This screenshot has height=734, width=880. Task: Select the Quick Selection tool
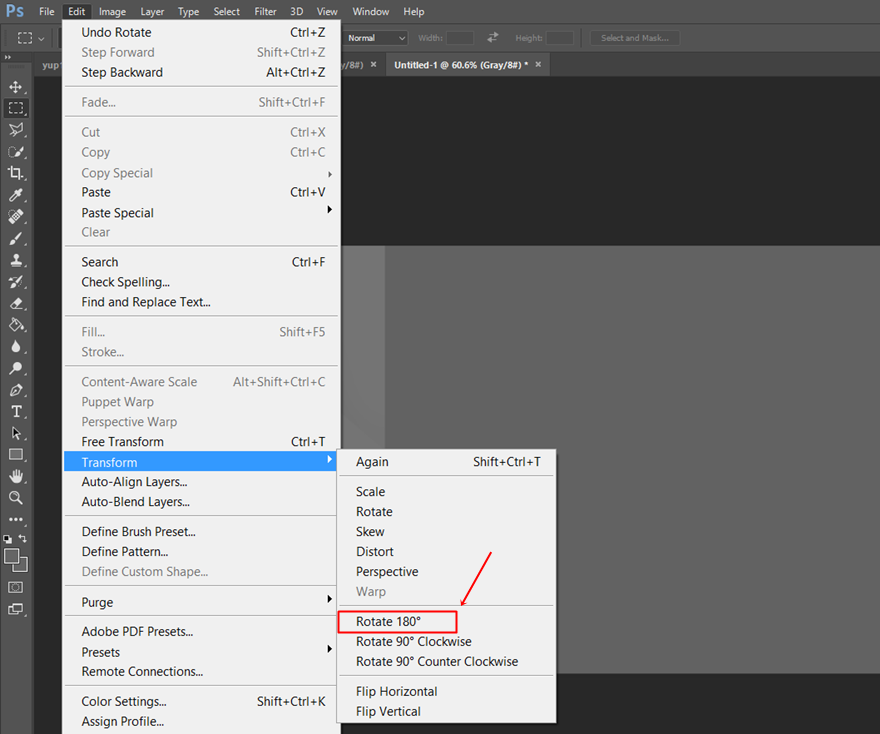click(16, 152)
